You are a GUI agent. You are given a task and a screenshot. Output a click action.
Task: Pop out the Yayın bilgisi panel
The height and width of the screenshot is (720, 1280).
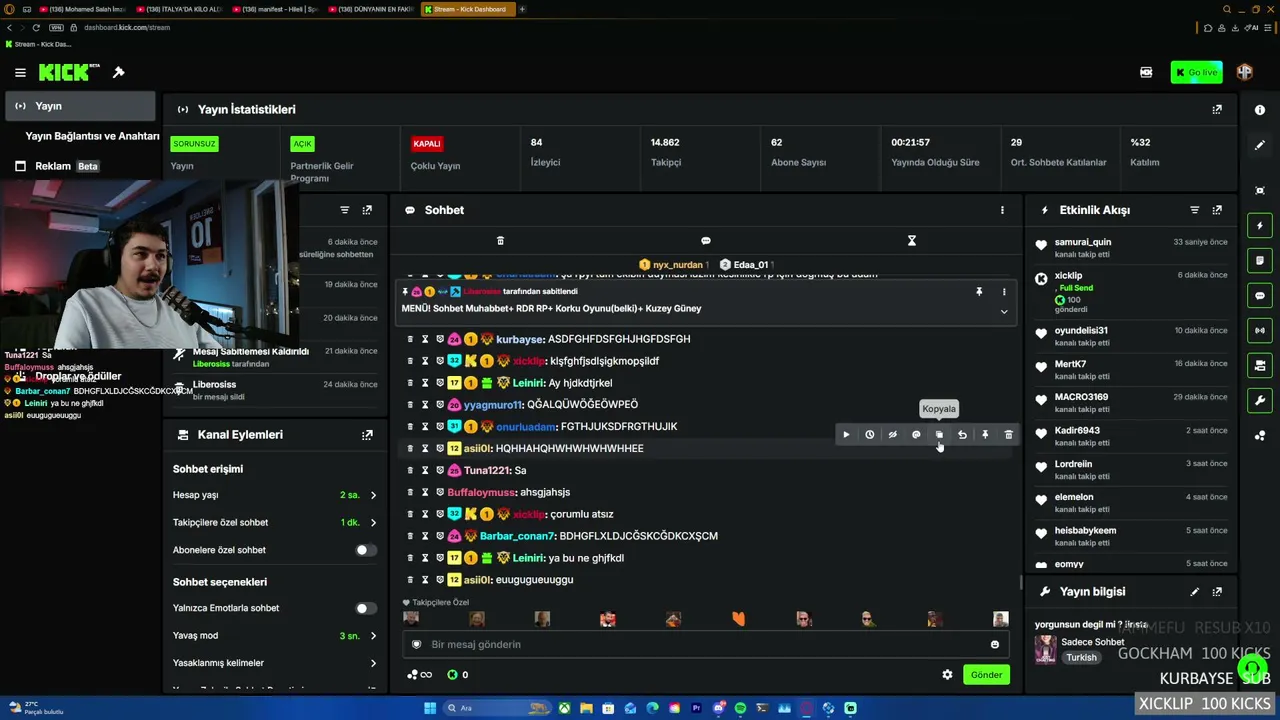point(1217,592)
